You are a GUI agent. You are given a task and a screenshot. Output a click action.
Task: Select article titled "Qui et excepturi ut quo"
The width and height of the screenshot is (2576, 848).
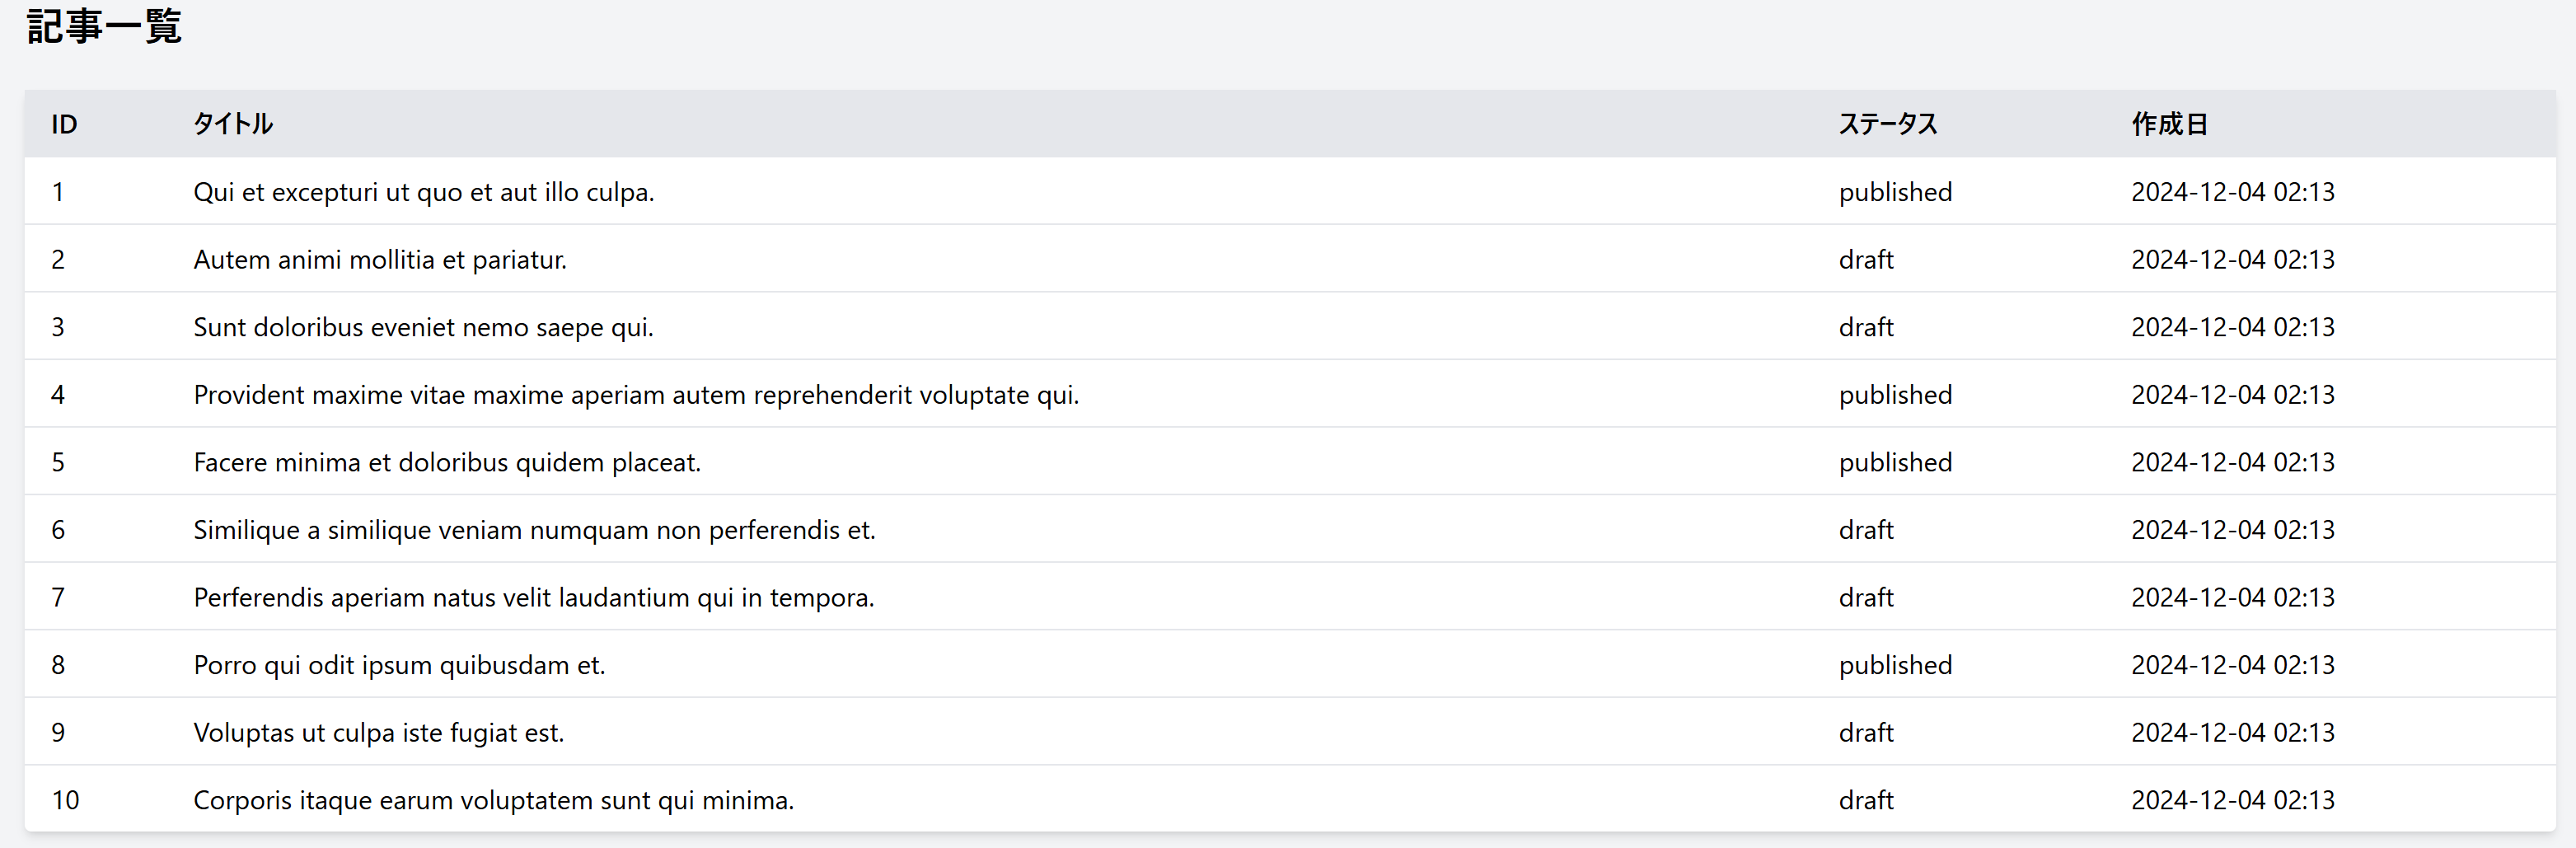pyautogui.click(x=423, y=192)
